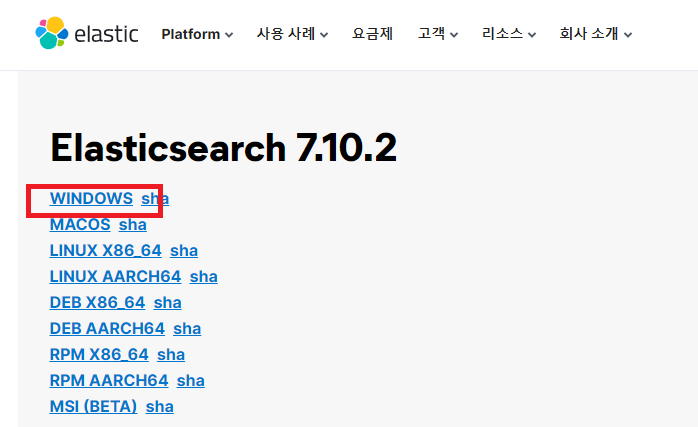Expand the 회사 소개 menu
Screen dimensions: 698x427
596,34
